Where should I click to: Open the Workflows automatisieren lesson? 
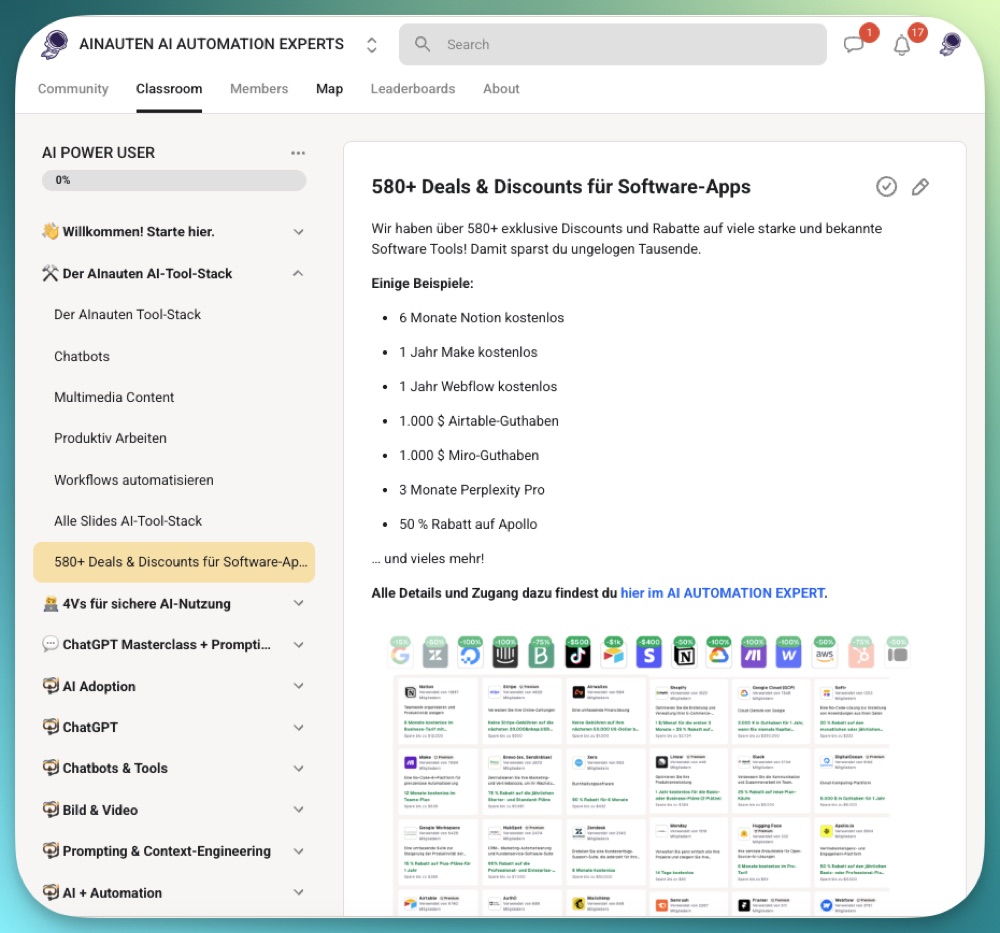pyautogui.click(x=134, y=480)
